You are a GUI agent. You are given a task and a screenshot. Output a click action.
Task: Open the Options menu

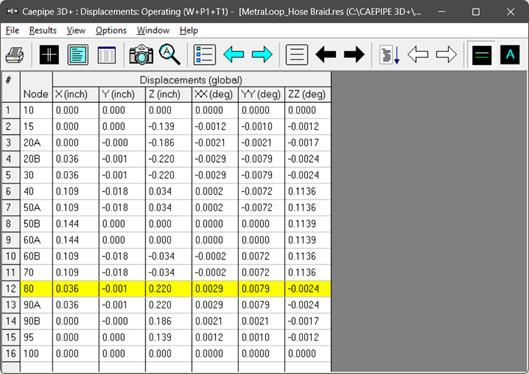pyautogui.click(x=111, y=31)
